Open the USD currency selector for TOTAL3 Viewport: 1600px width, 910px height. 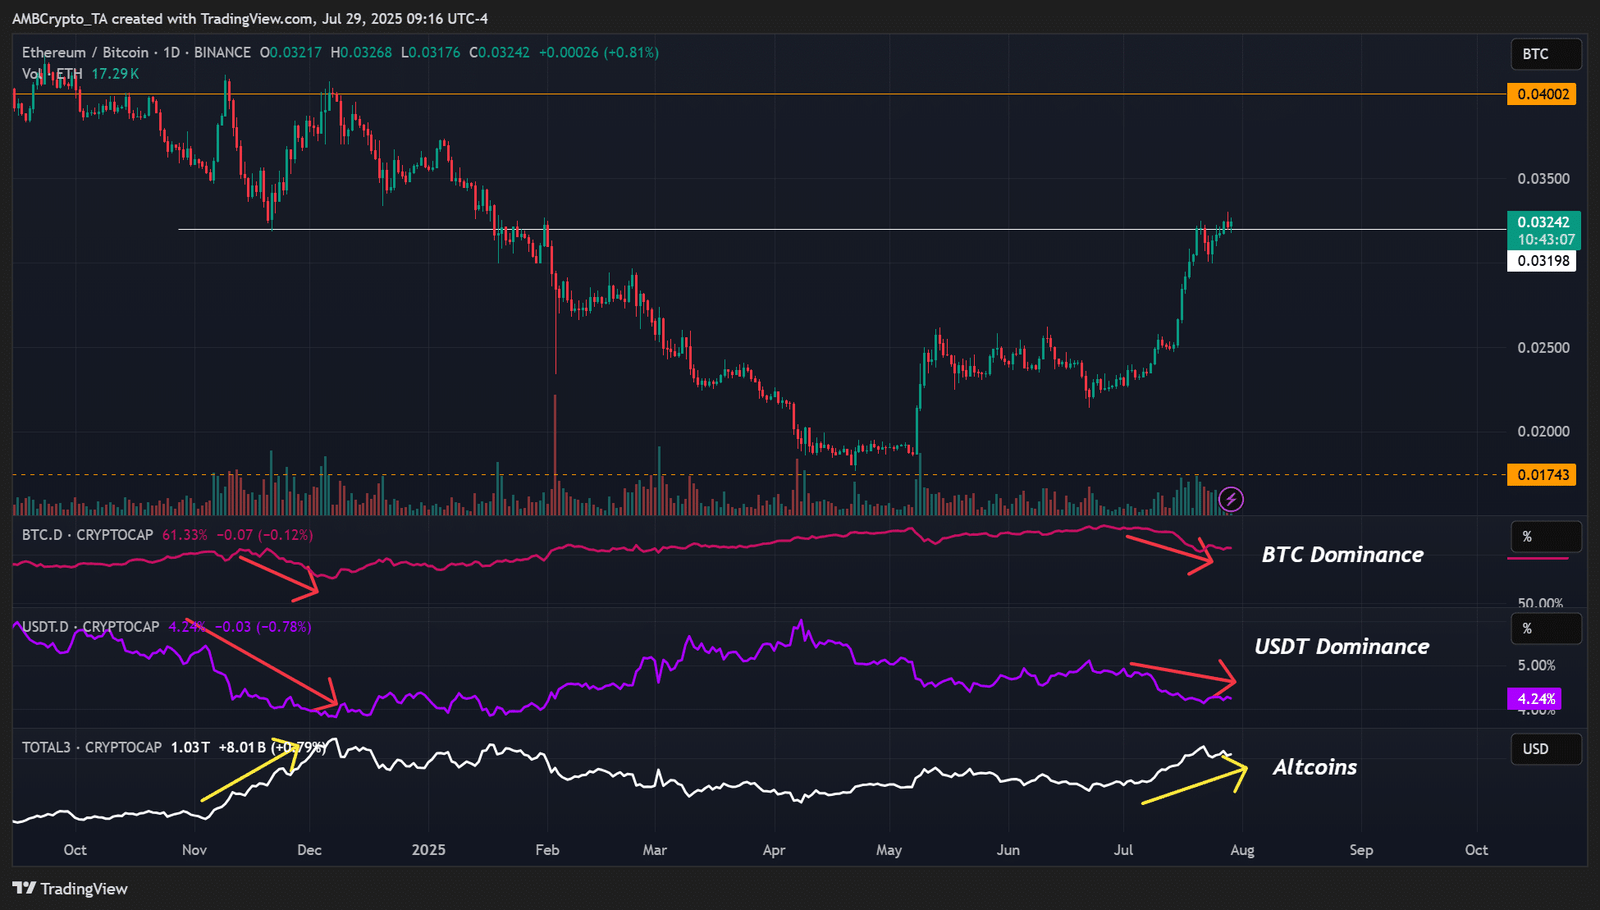(x=1545, y=749)
